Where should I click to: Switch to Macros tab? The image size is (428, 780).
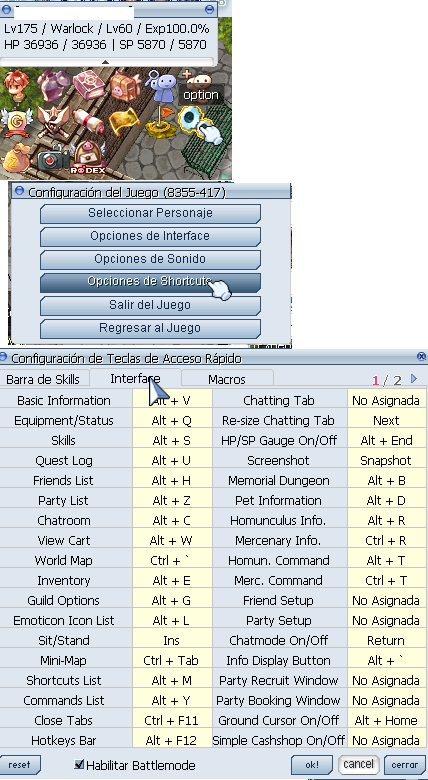point(227,380)
